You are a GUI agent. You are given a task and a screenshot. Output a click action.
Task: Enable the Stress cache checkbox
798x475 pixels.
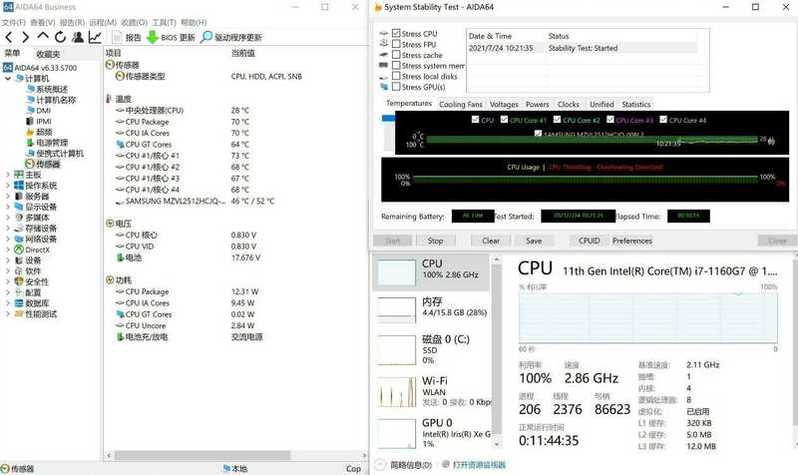[x=396, y=55]
